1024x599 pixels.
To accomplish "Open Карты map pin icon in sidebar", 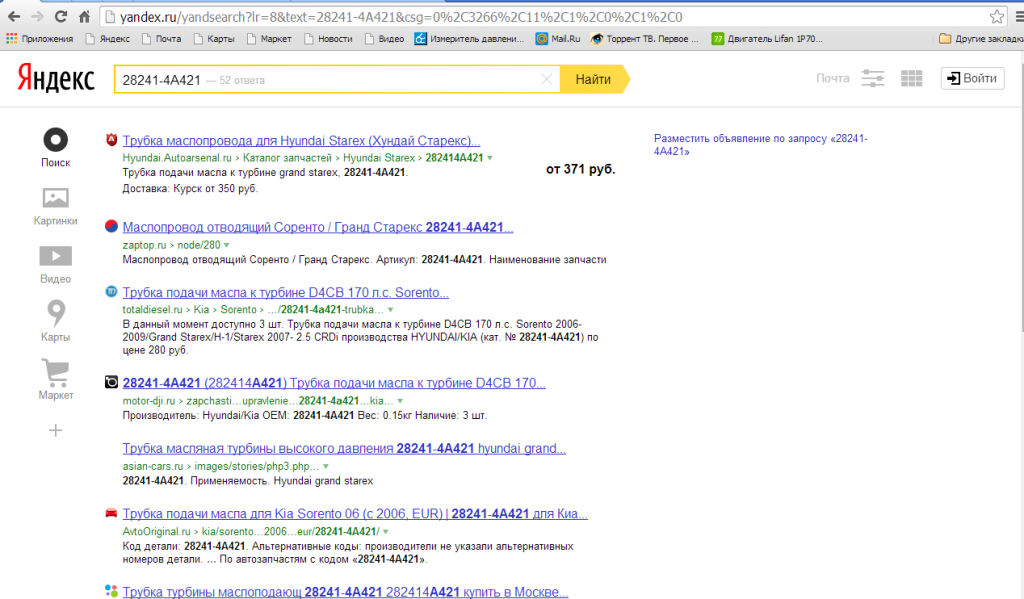I will point(55,314).
